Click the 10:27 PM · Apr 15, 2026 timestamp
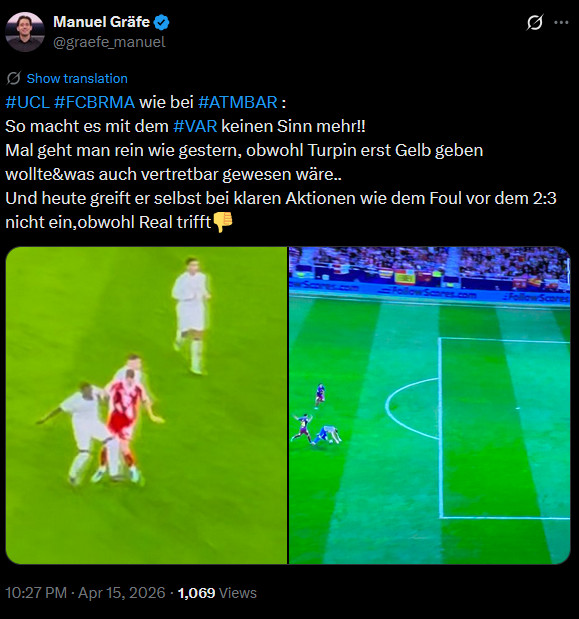The image size is (579, 619). coord(85,593)
